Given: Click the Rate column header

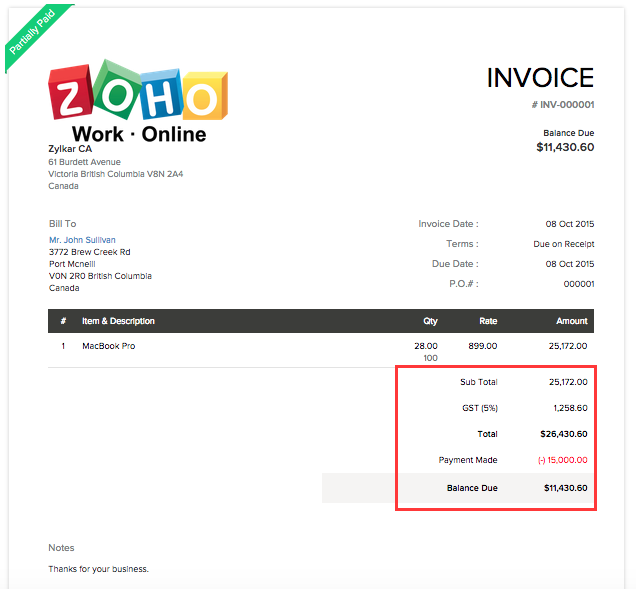Looking at the screenshot, I should [488, 321].
